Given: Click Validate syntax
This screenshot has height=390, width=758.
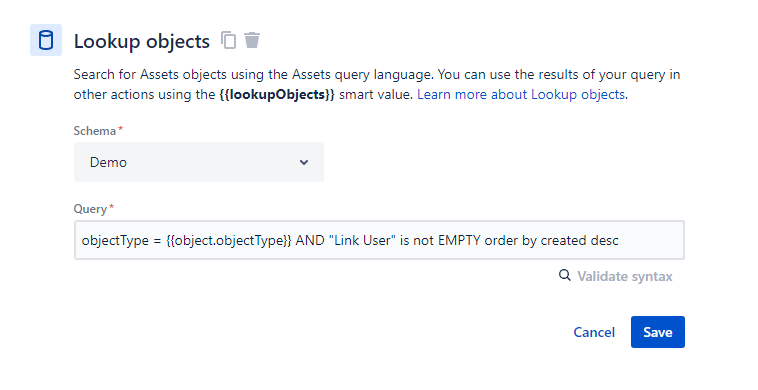Looking at the screenshot, I should pyautogui.click(x=625, y=276).
